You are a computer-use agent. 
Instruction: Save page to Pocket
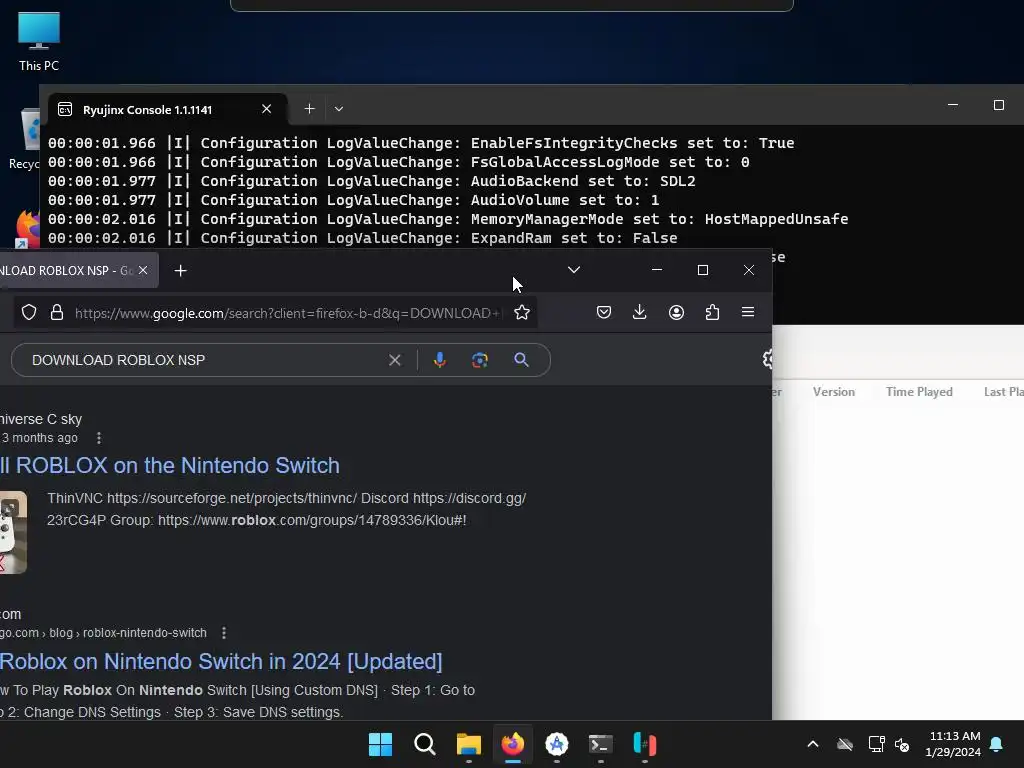[x=604, y=313]
